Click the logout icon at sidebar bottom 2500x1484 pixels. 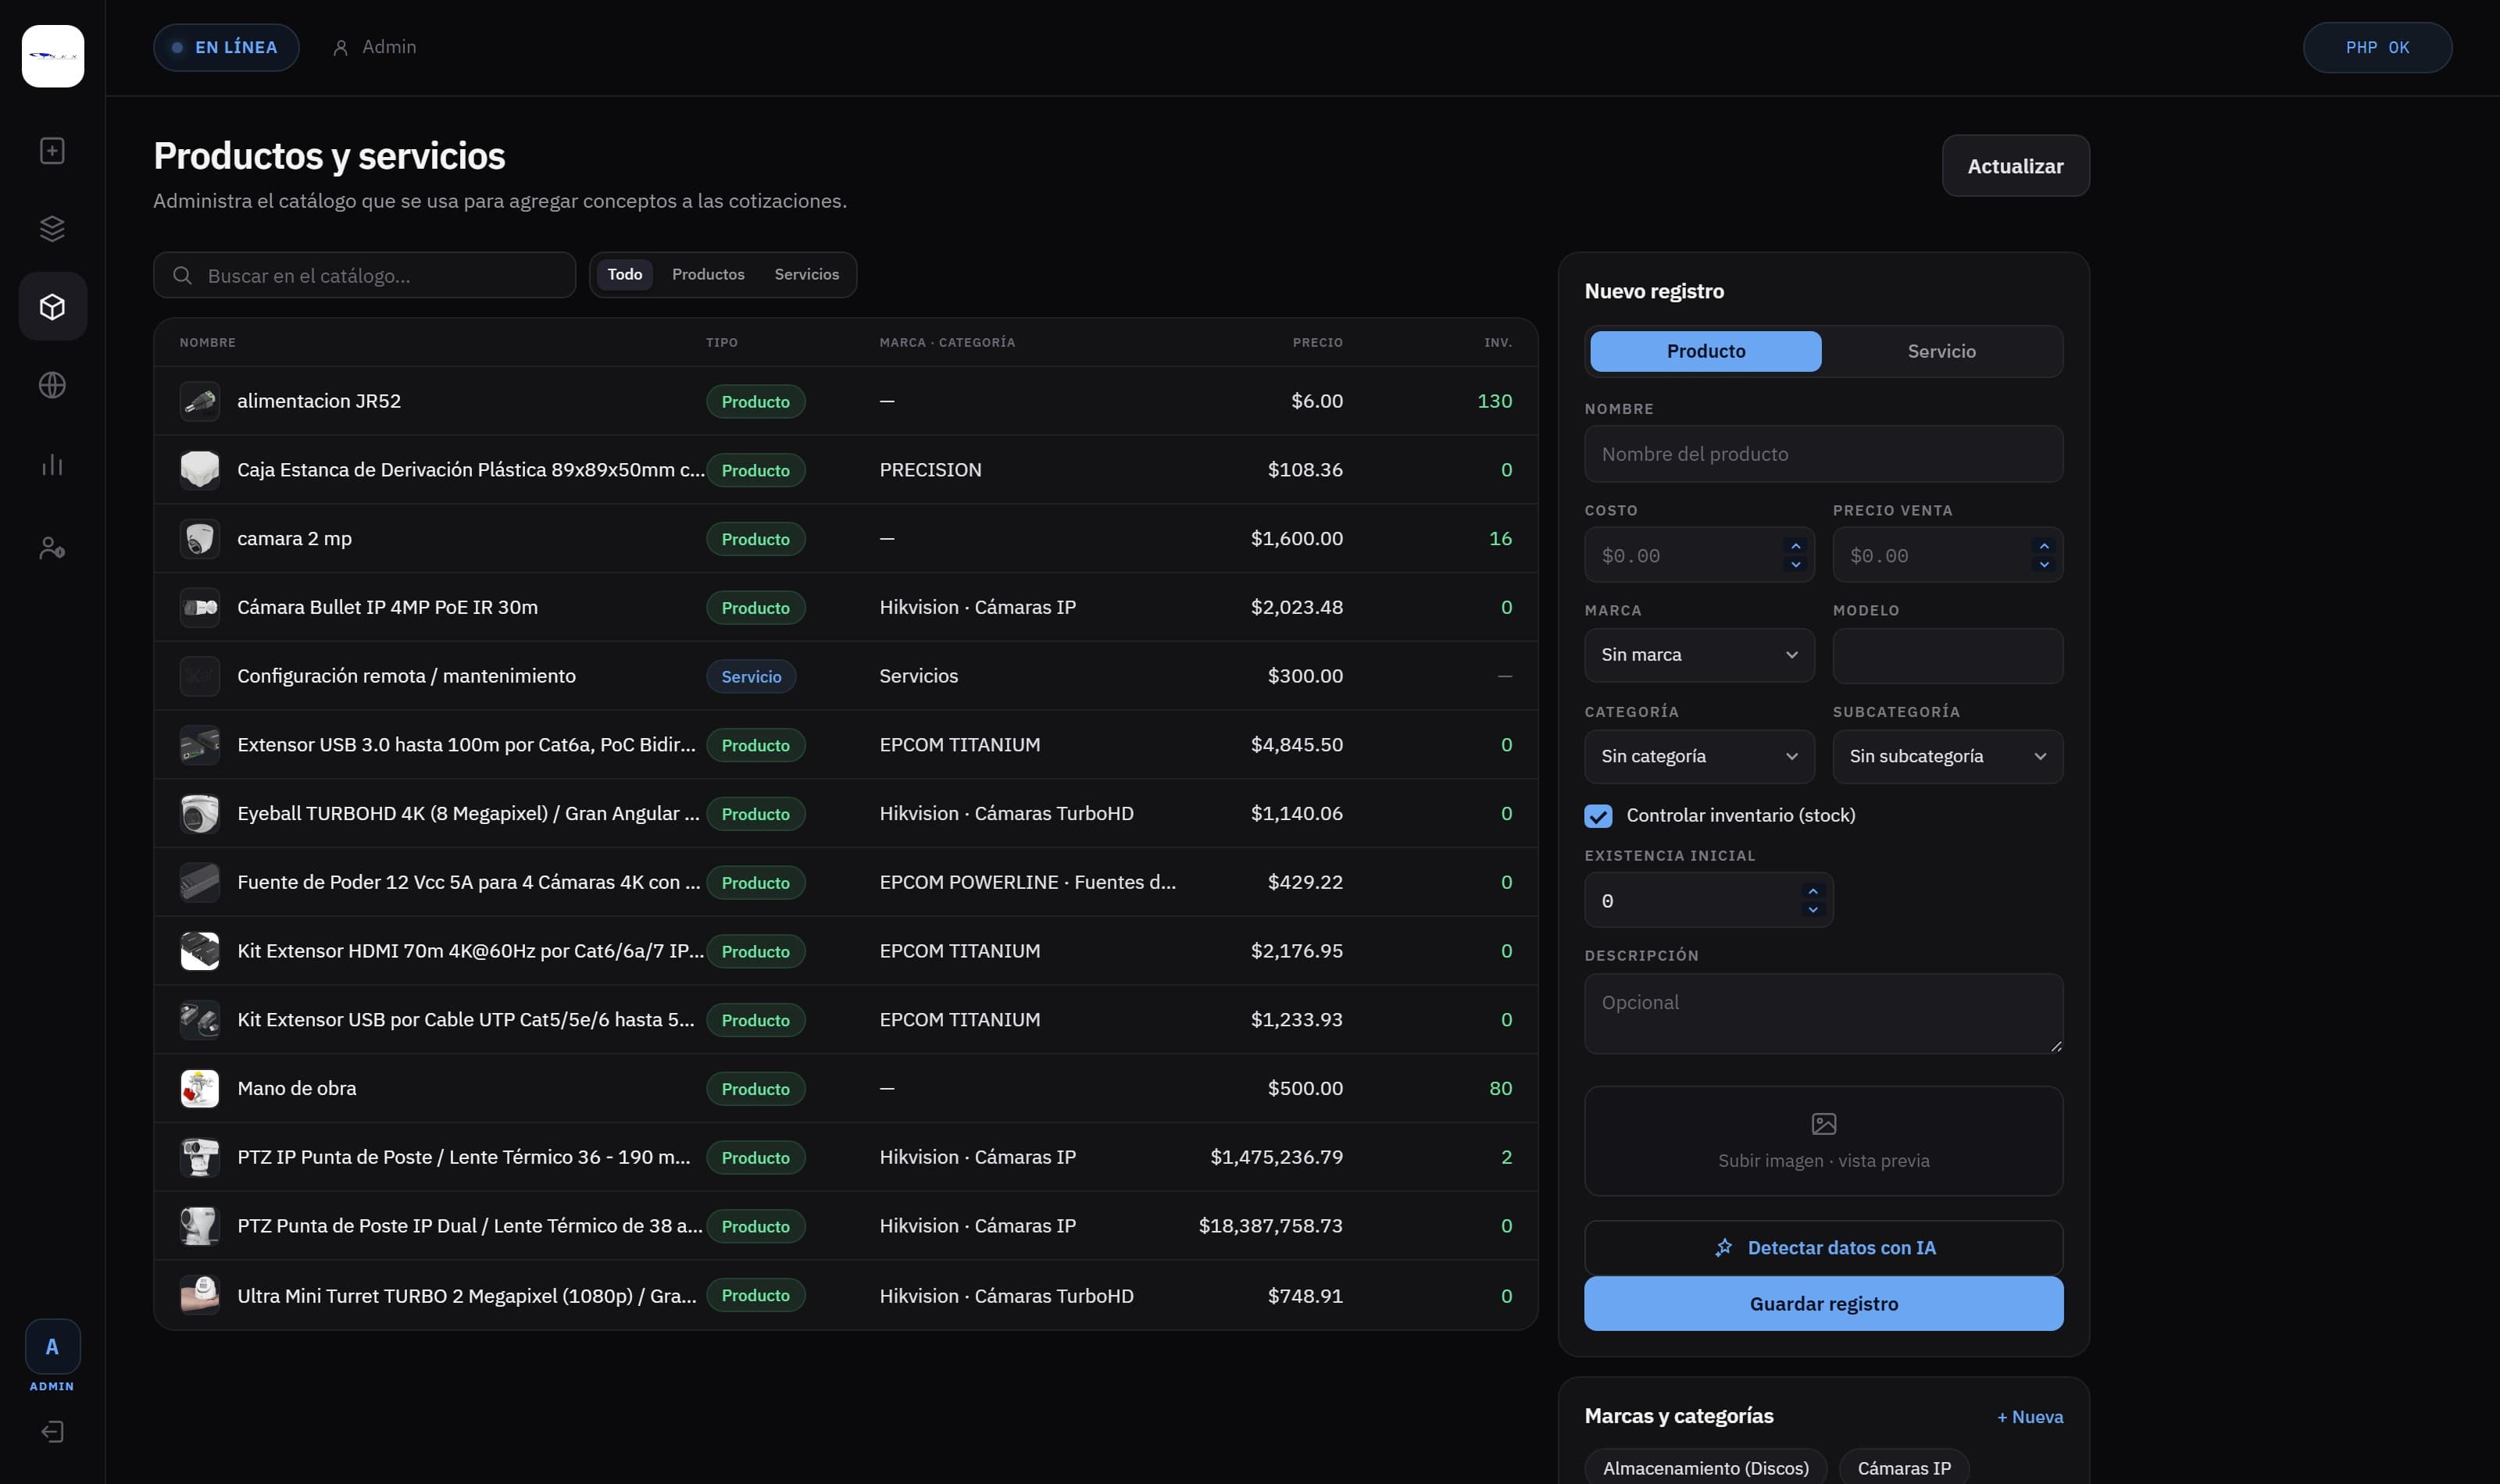[x=52, y=1432]
